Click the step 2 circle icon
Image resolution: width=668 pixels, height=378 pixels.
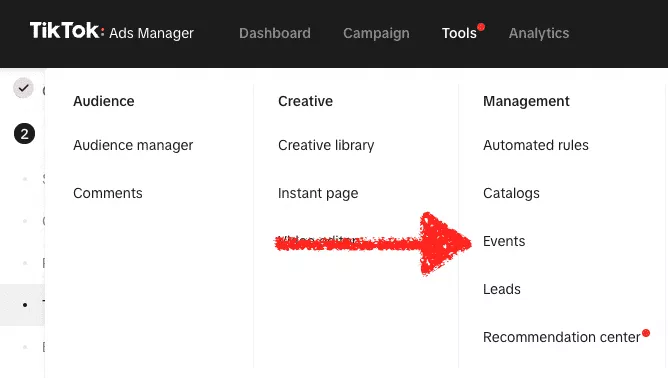[24, 134]
